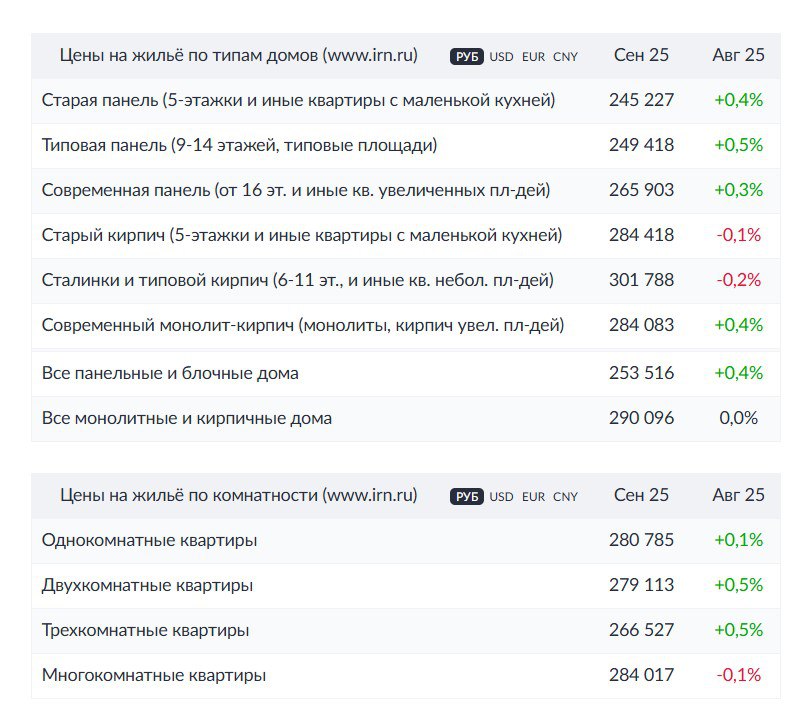The width and height of the screenshot is (812, 720).
Task: Switch room count table to USD
Action: [502, 497]
